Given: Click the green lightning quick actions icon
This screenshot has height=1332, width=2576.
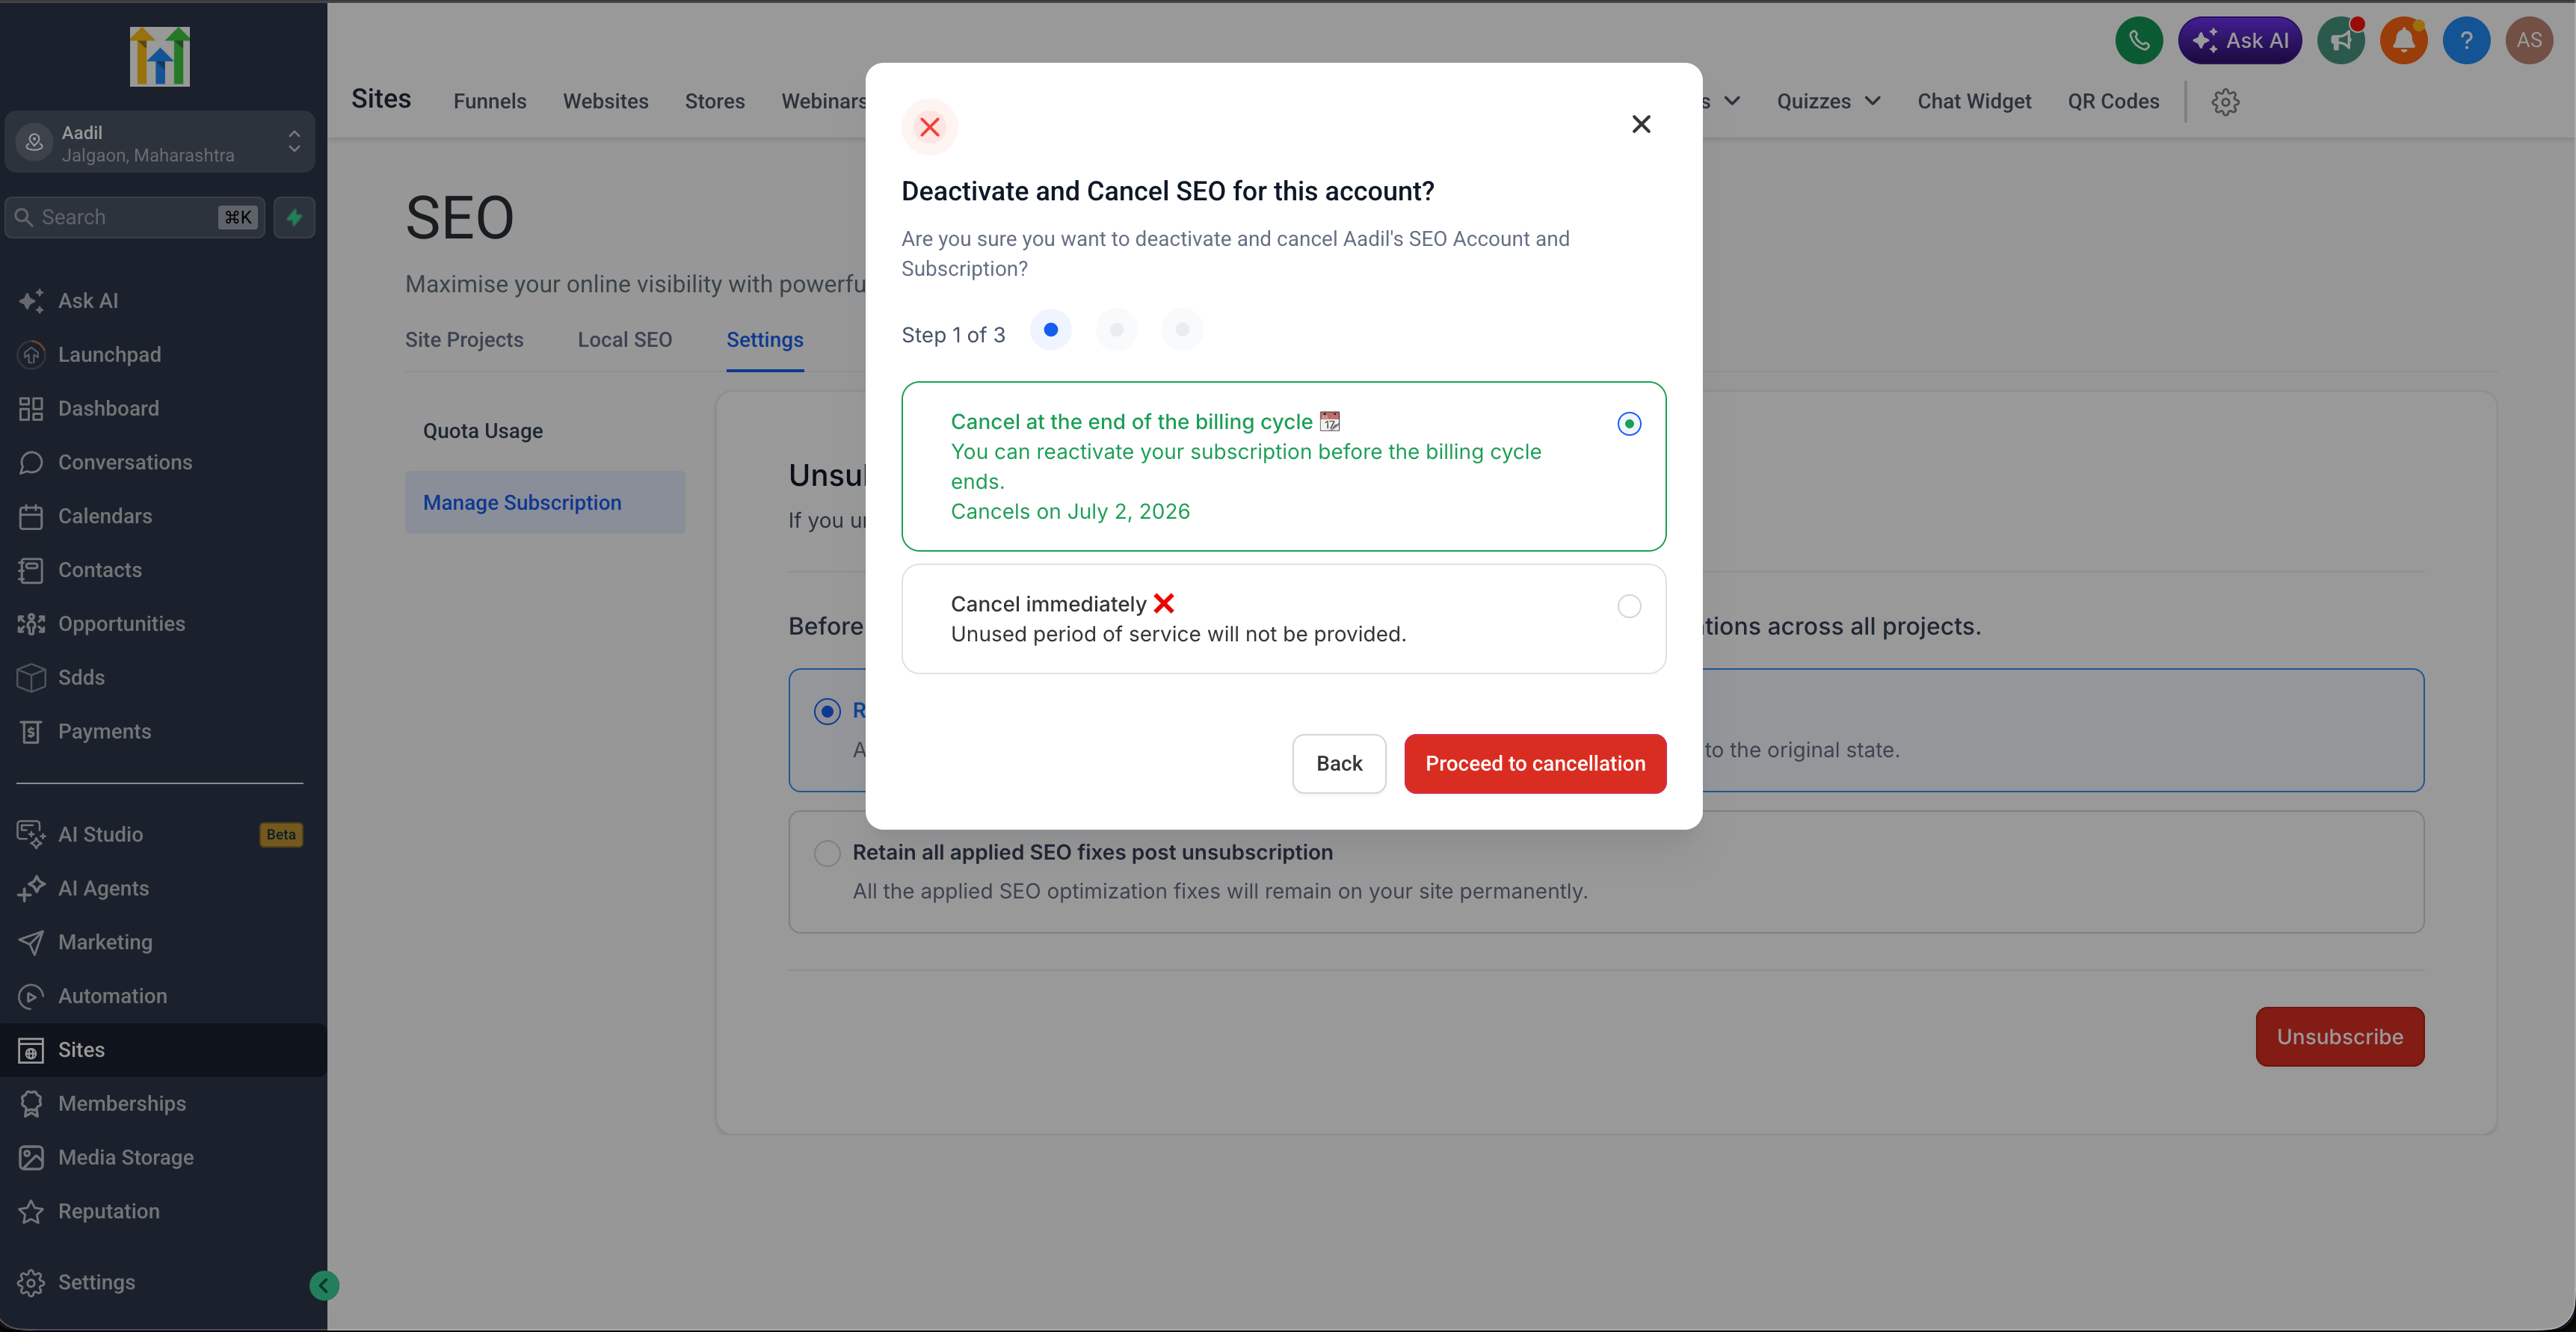Looking at the screenshot, I should tap(294, 217).
